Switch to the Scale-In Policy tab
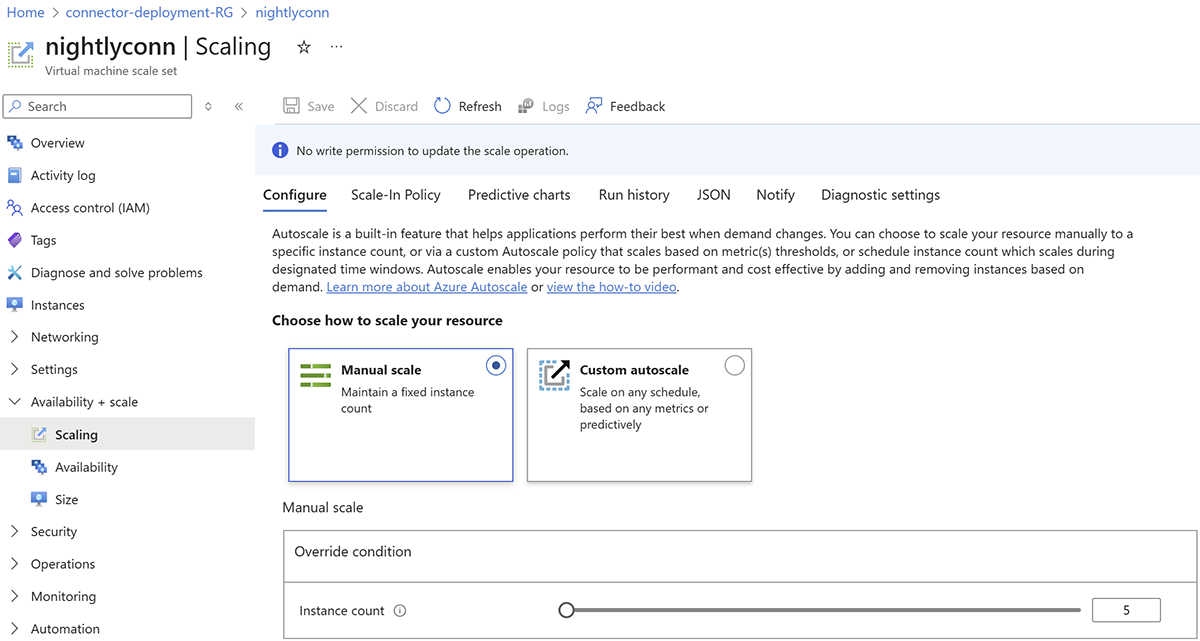Image resolution: width=1200 pixels, height=641 pixels. click(x=395, y=195)
